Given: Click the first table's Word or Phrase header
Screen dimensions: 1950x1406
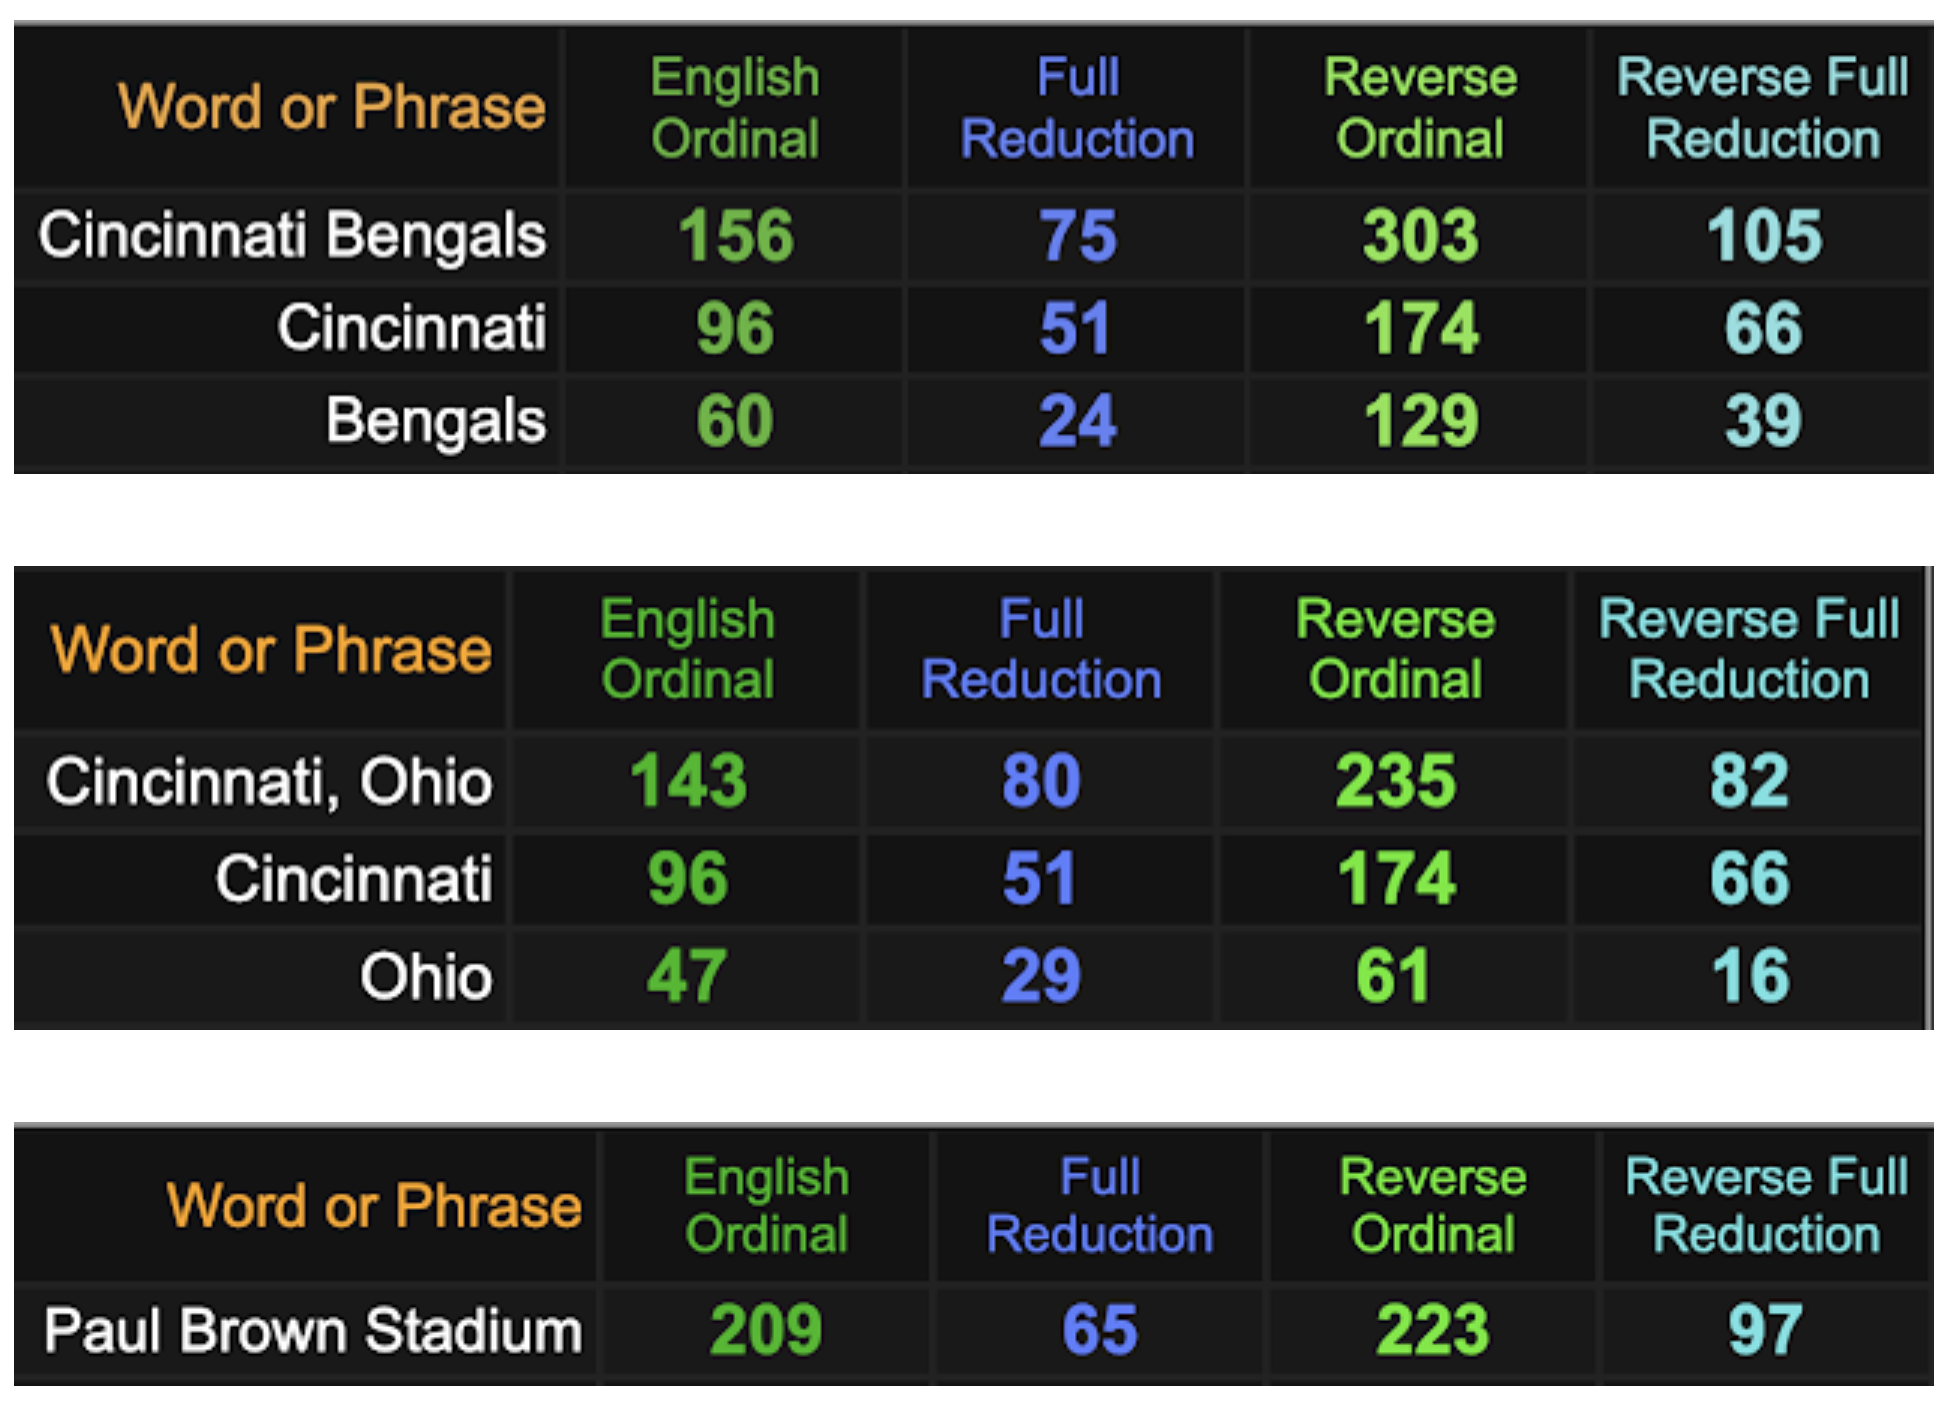Looking at the screenshot, I should [x=332, y=106].
